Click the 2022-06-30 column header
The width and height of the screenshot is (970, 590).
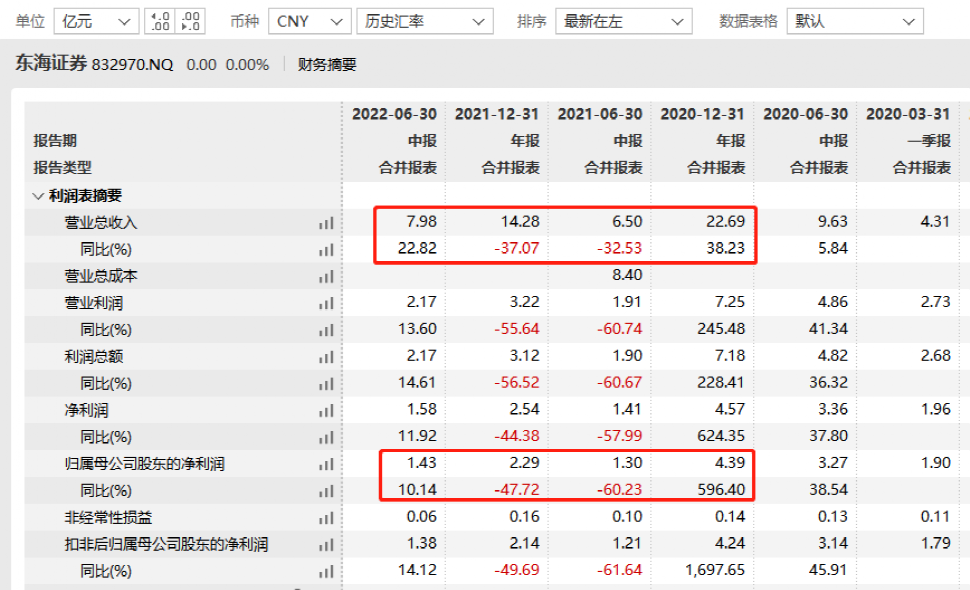point(394,114)
